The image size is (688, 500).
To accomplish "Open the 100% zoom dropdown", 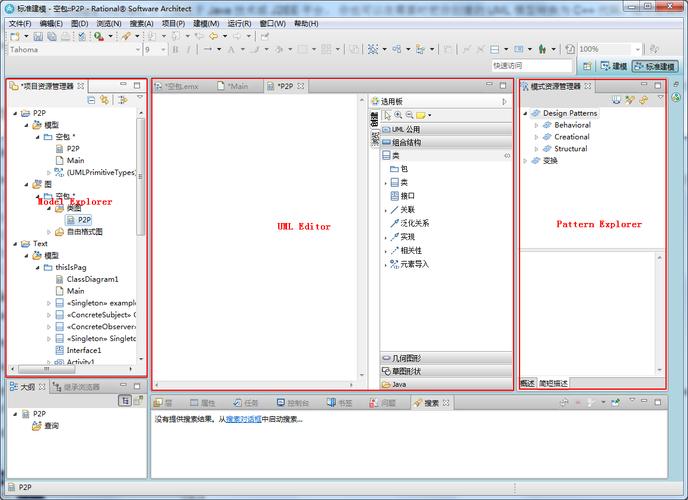I will pyautogui.click(x=638, y=49).
